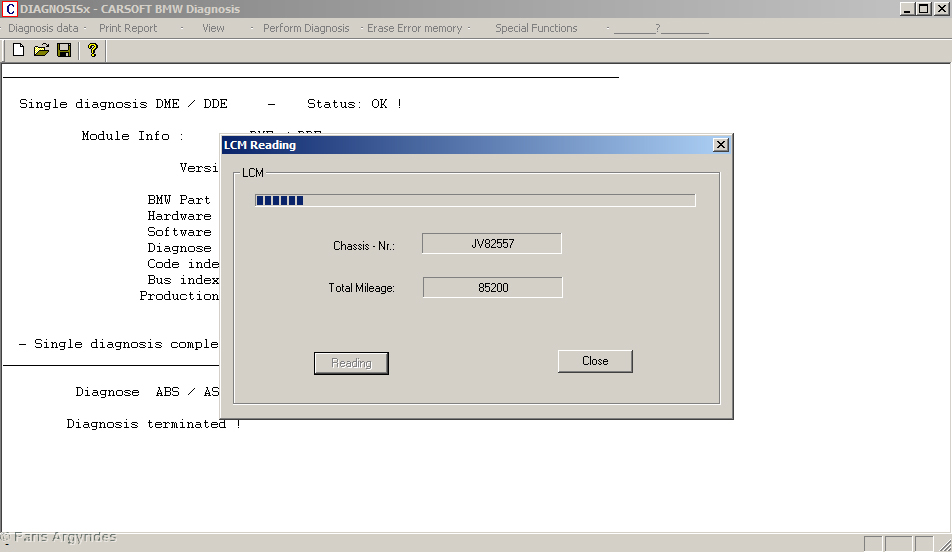Open the Special Functions menu
This screenshot has height=552, width=952.
(536, 29)
